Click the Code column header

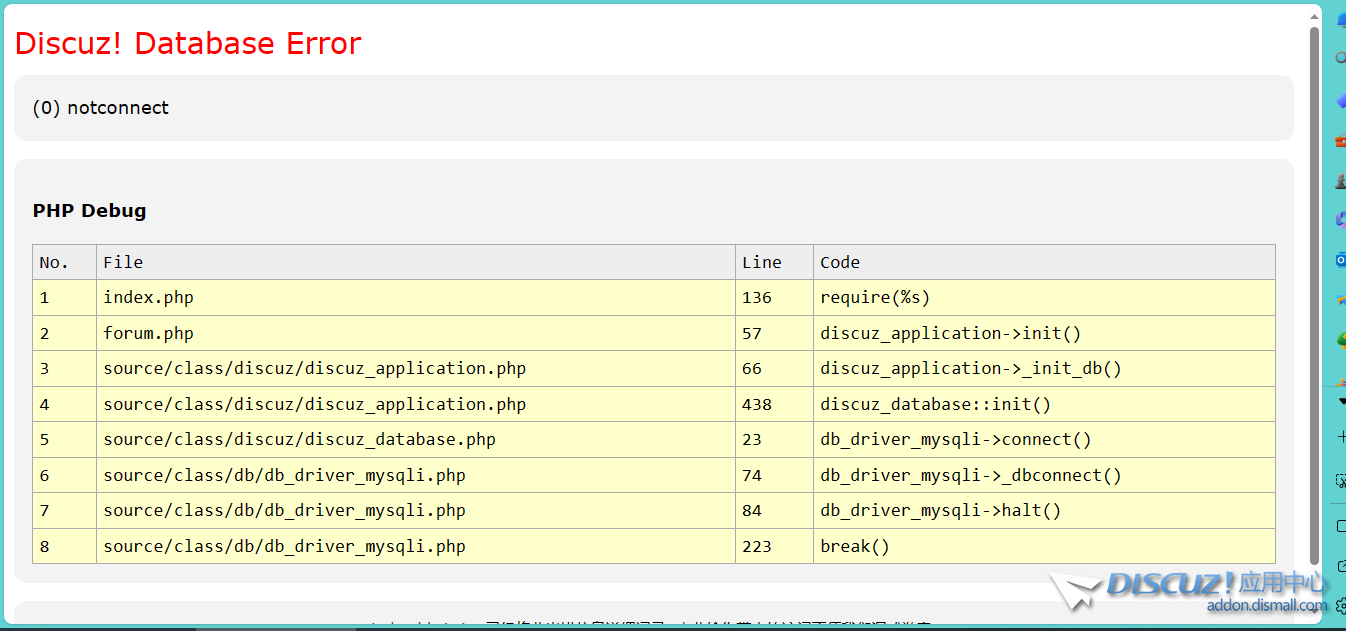[1044, 262]
